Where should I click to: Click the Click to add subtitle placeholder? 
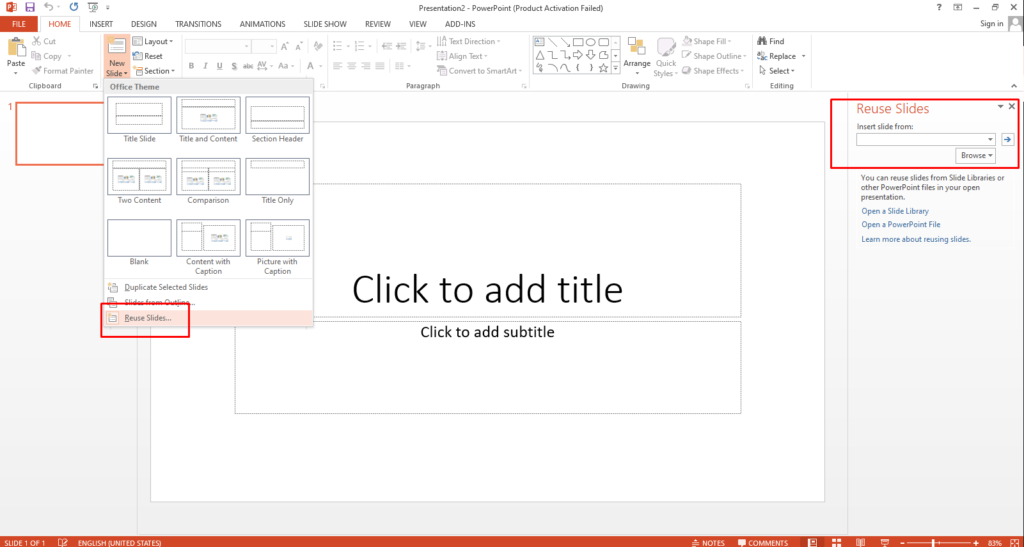(x=488, y=367)
